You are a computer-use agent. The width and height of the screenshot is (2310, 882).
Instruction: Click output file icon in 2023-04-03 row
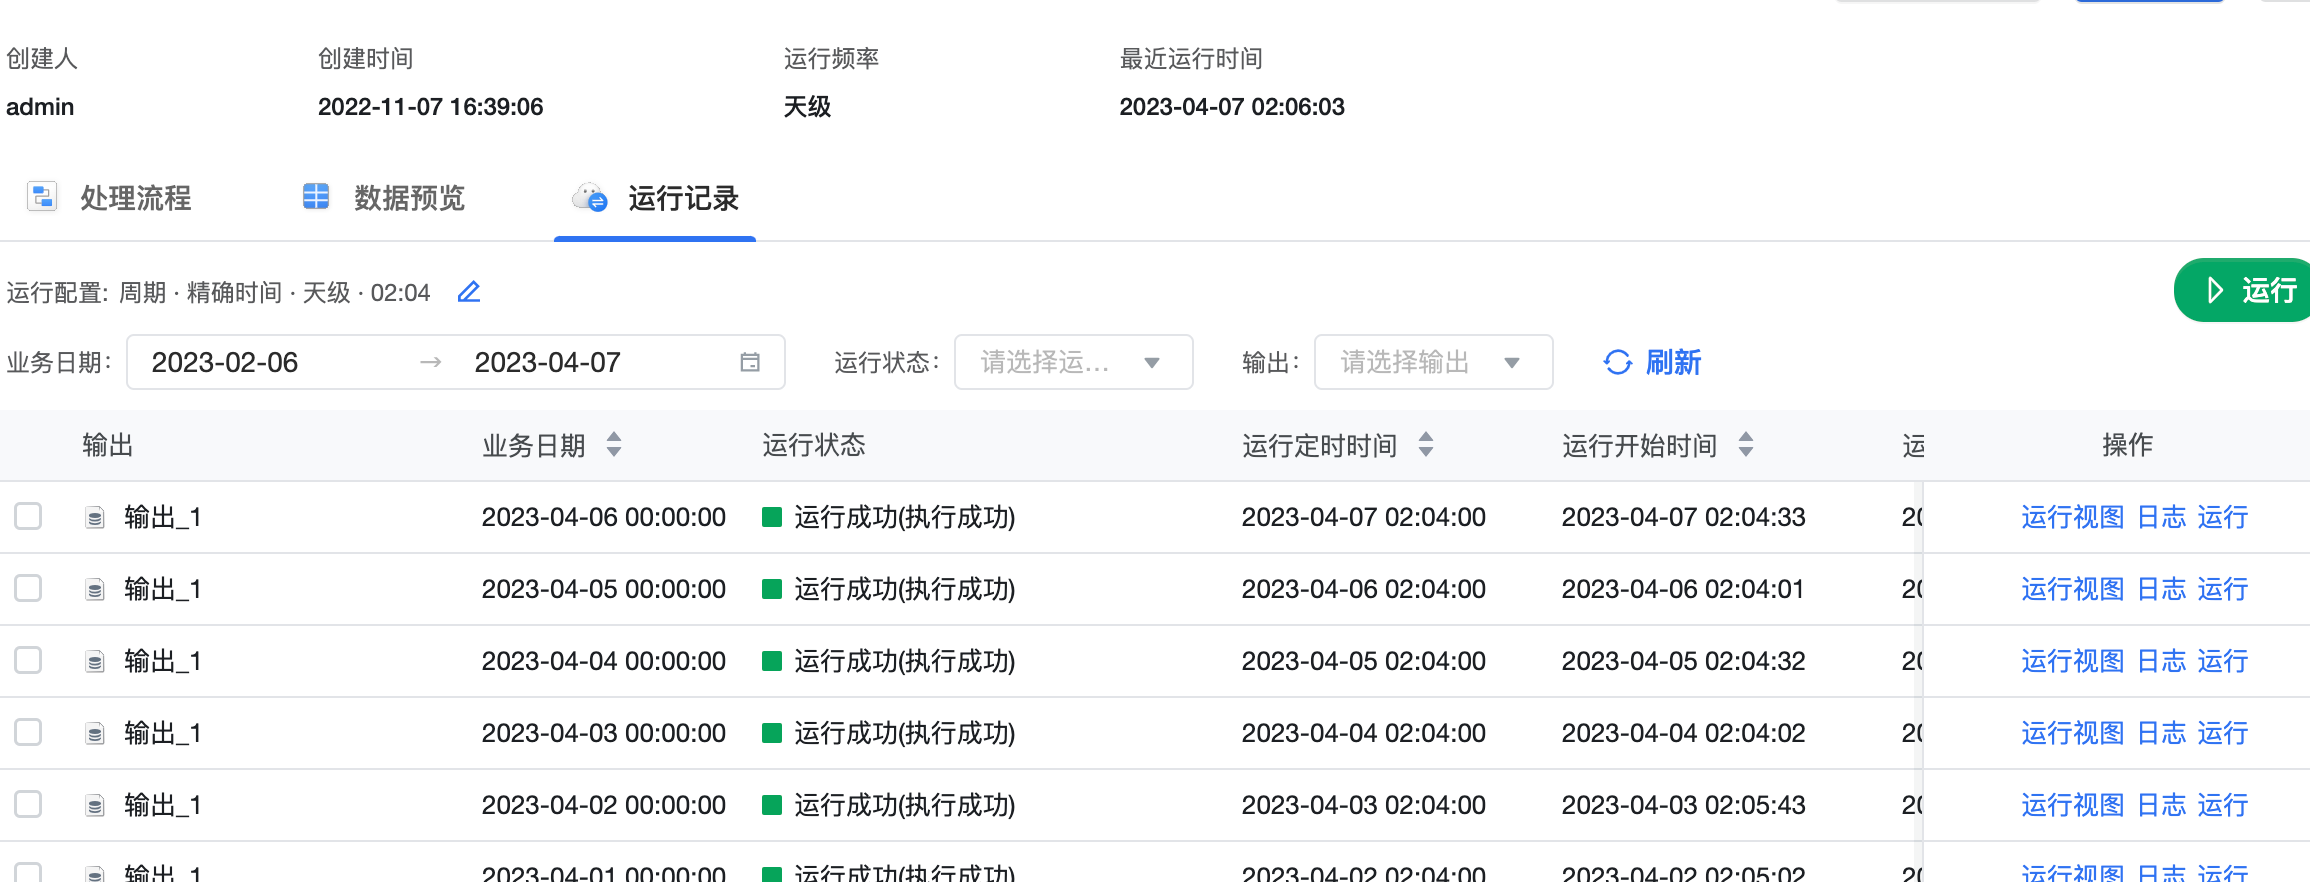click(x=95, y=734)
